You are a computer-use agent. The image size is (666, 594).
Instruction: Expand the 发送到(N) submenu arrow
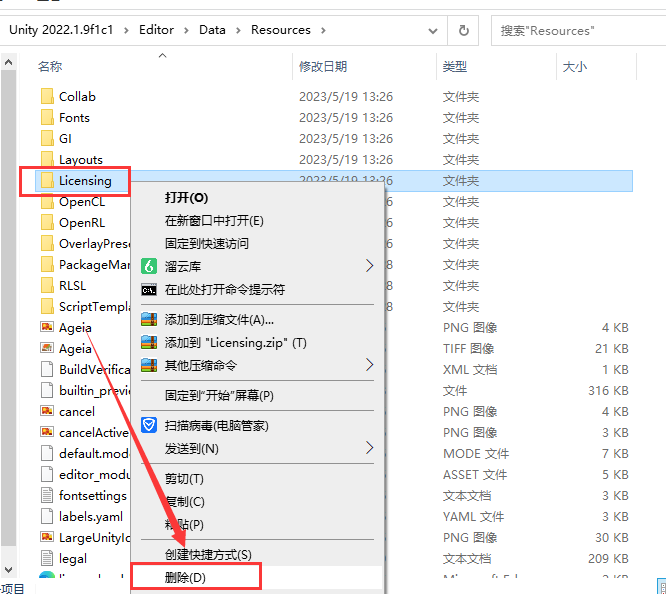coord(370,448)
